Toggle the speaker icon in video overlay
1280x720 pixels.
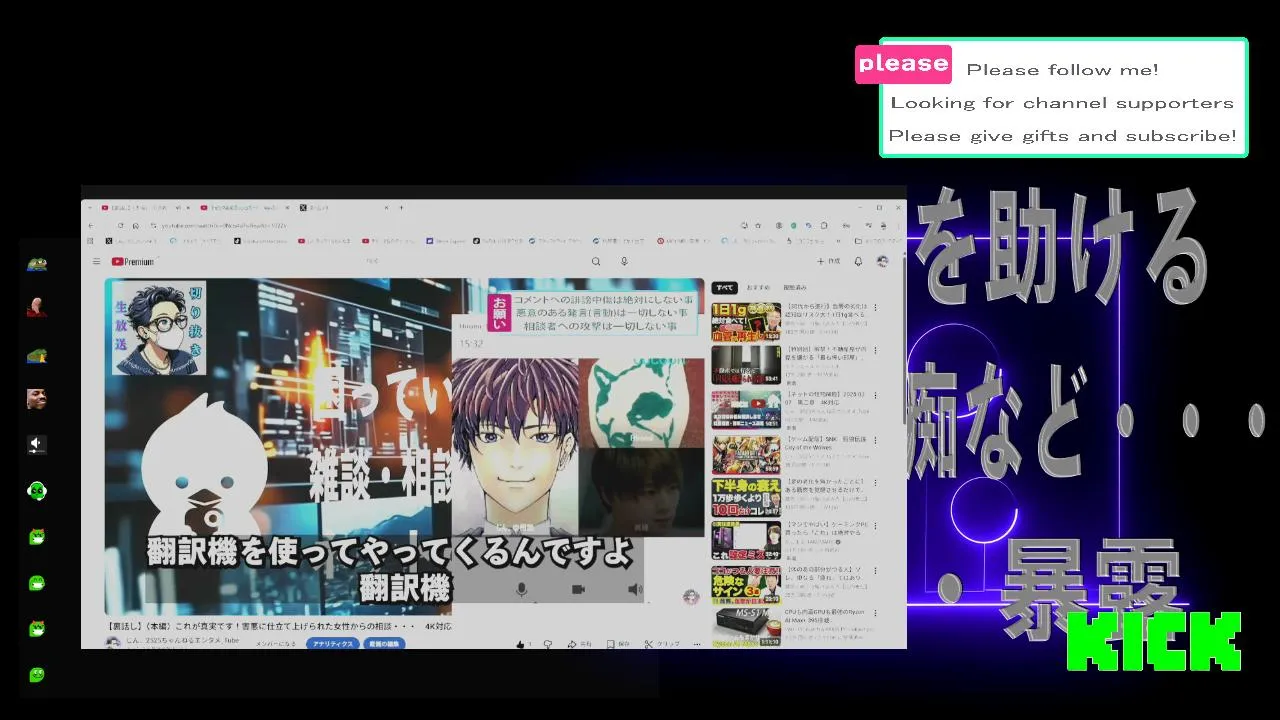634,590
